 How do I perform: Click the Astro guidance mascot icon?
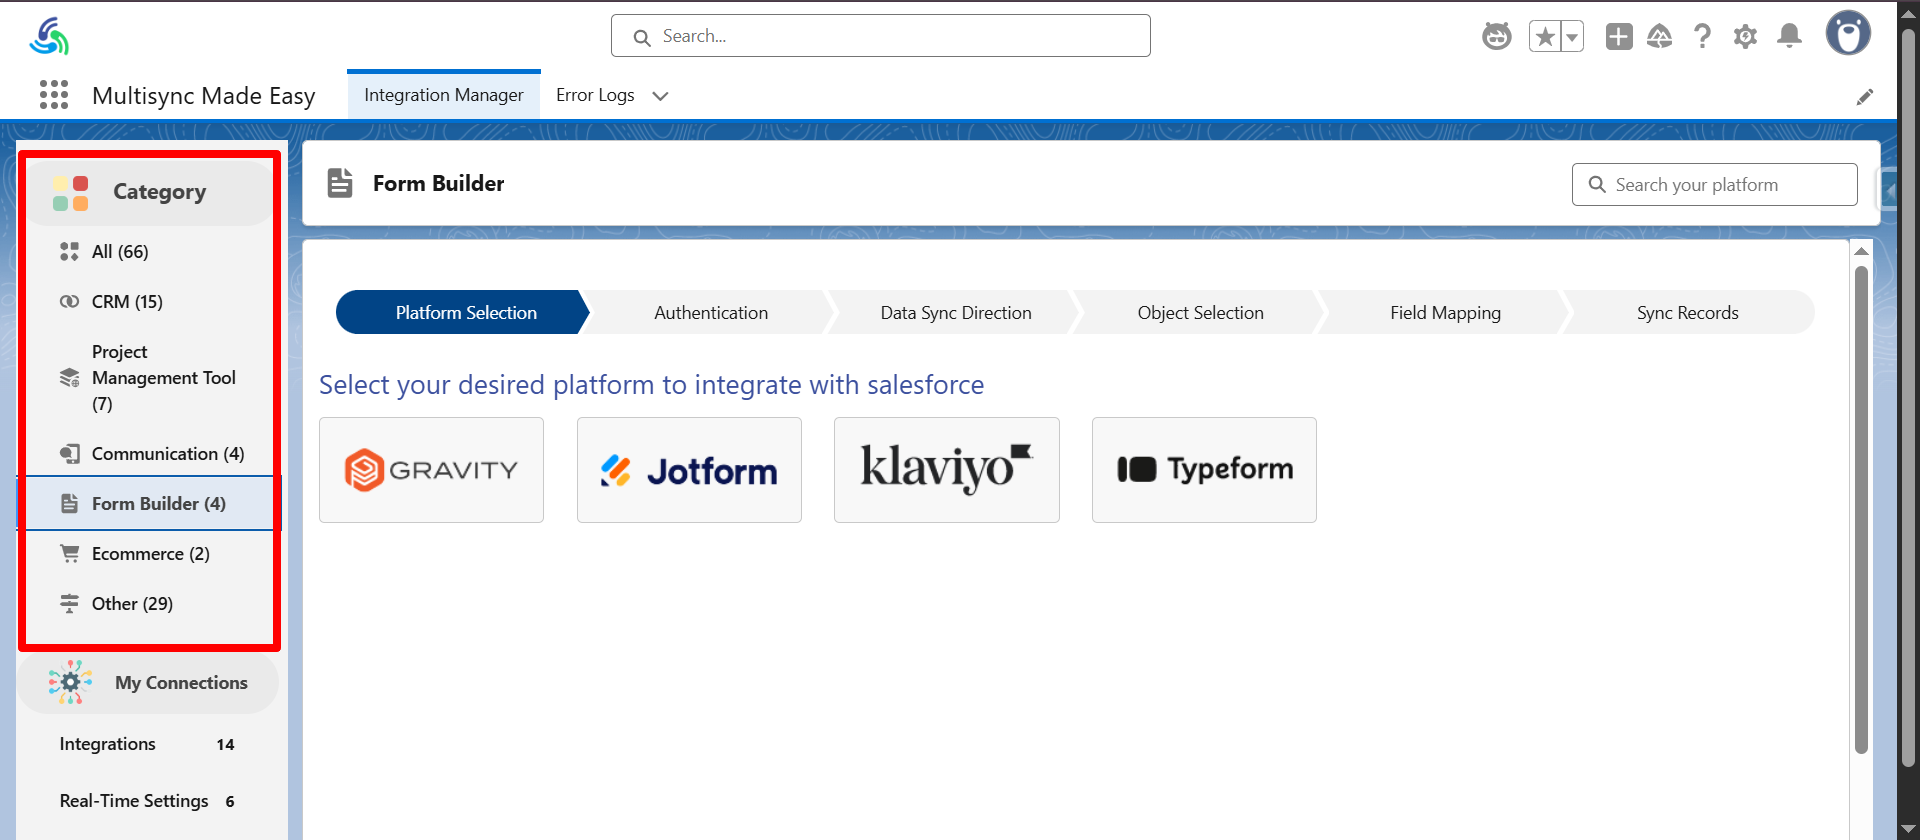click(x=1497, y=37)
